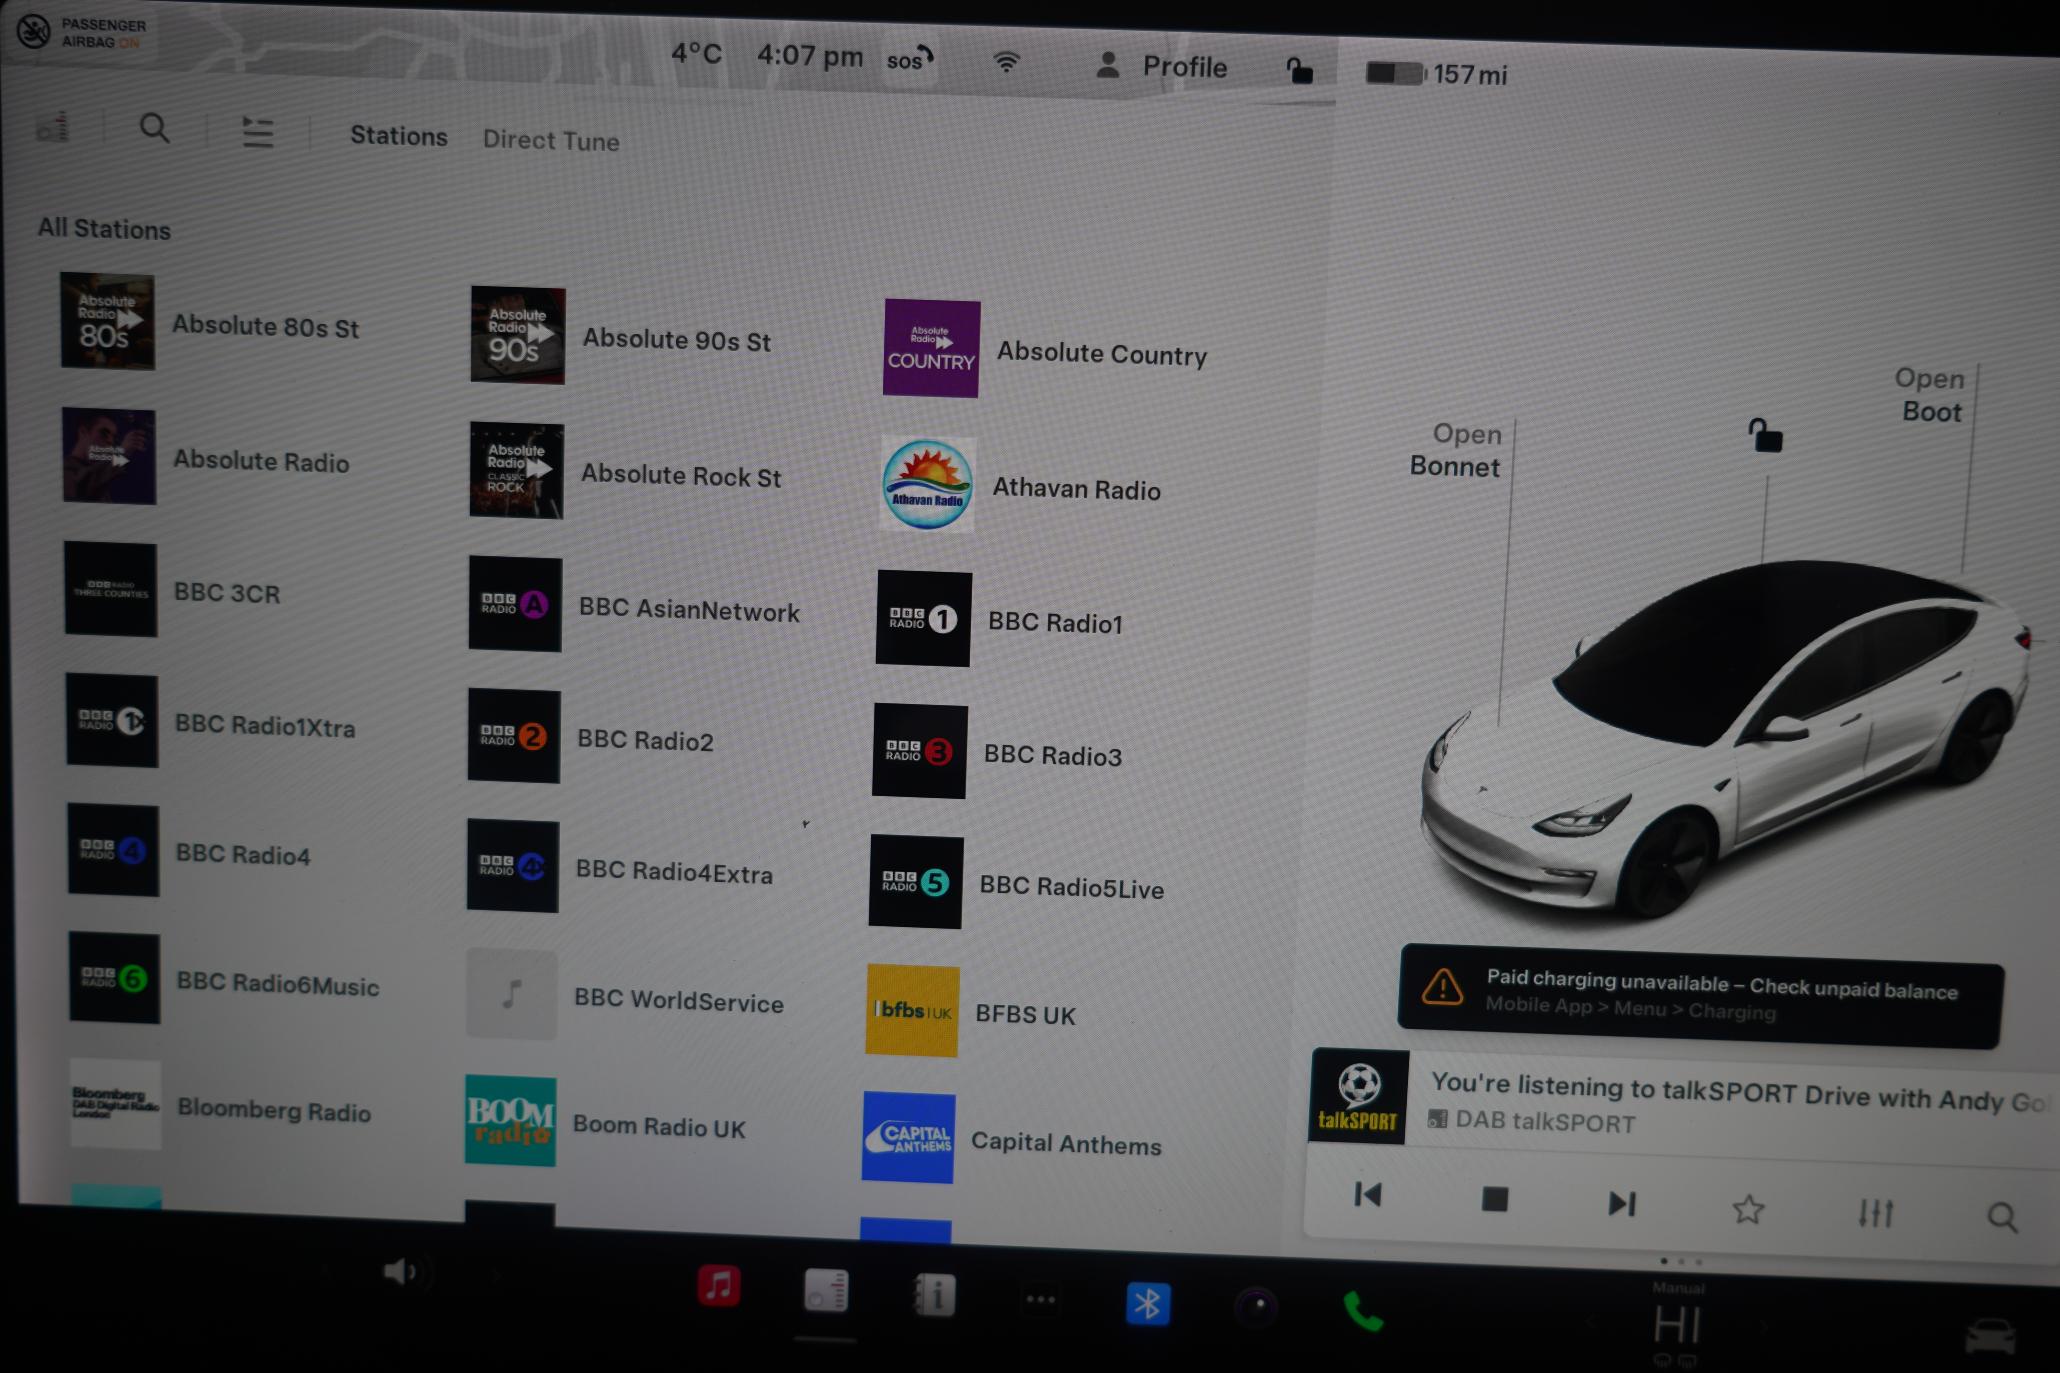Select the Stations tab
This screenshot has height=1373, width=2060.
tap(394, 141)
